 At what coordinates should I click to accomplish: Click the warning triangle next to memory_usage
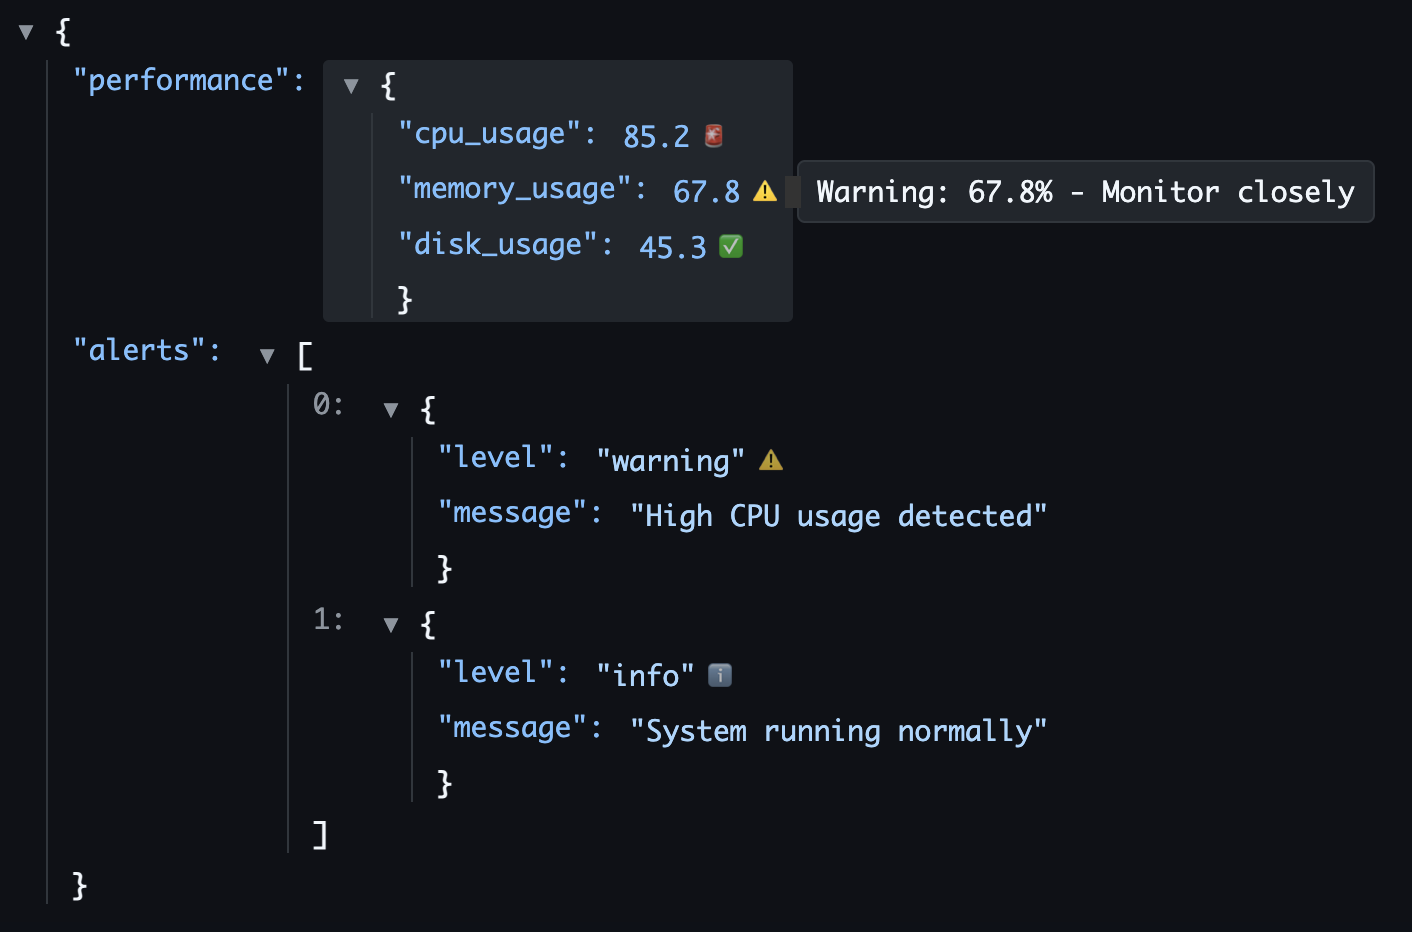(x=767, y=190)
